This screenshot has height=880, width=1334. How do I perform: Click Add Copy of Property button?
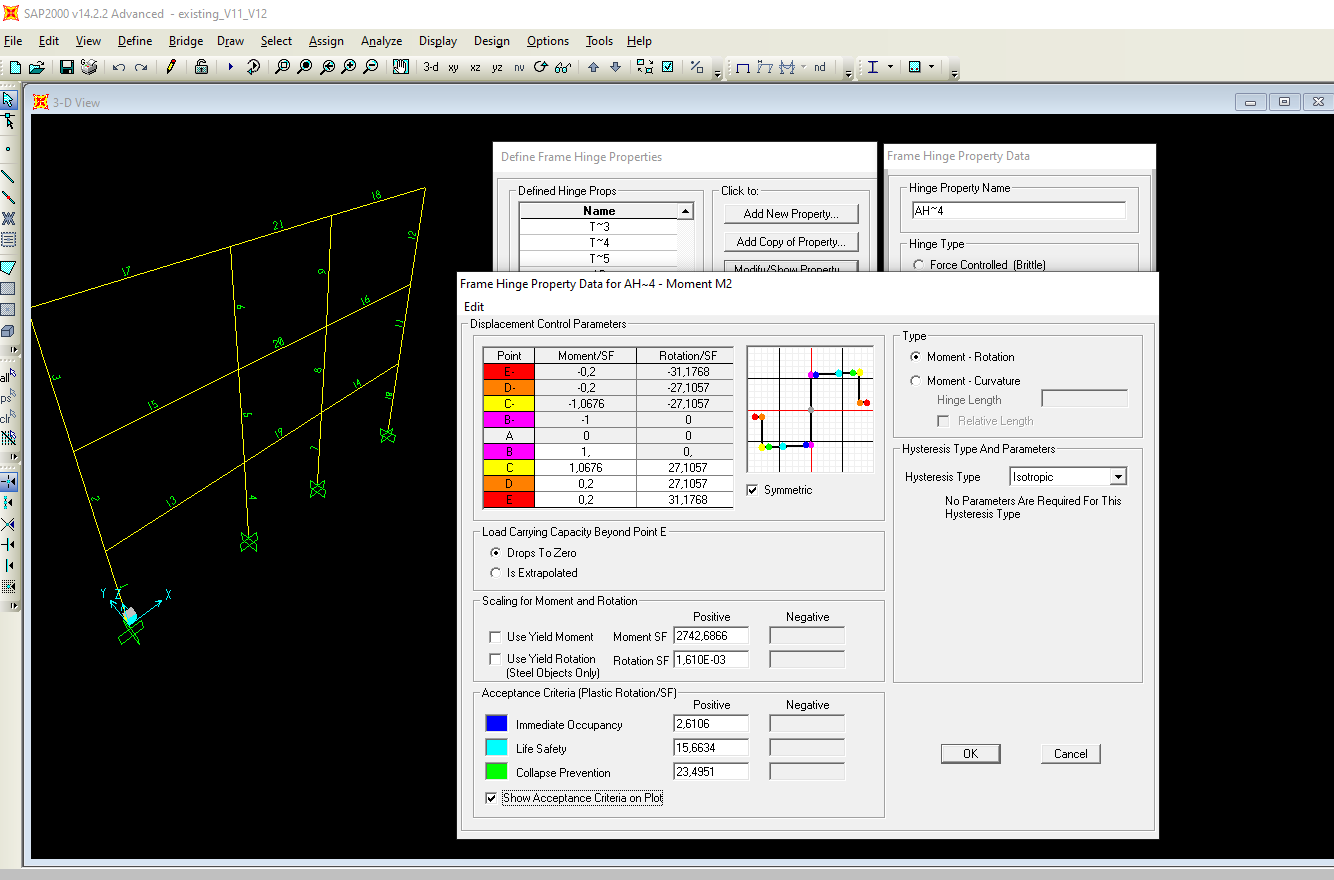pos(791,242)
